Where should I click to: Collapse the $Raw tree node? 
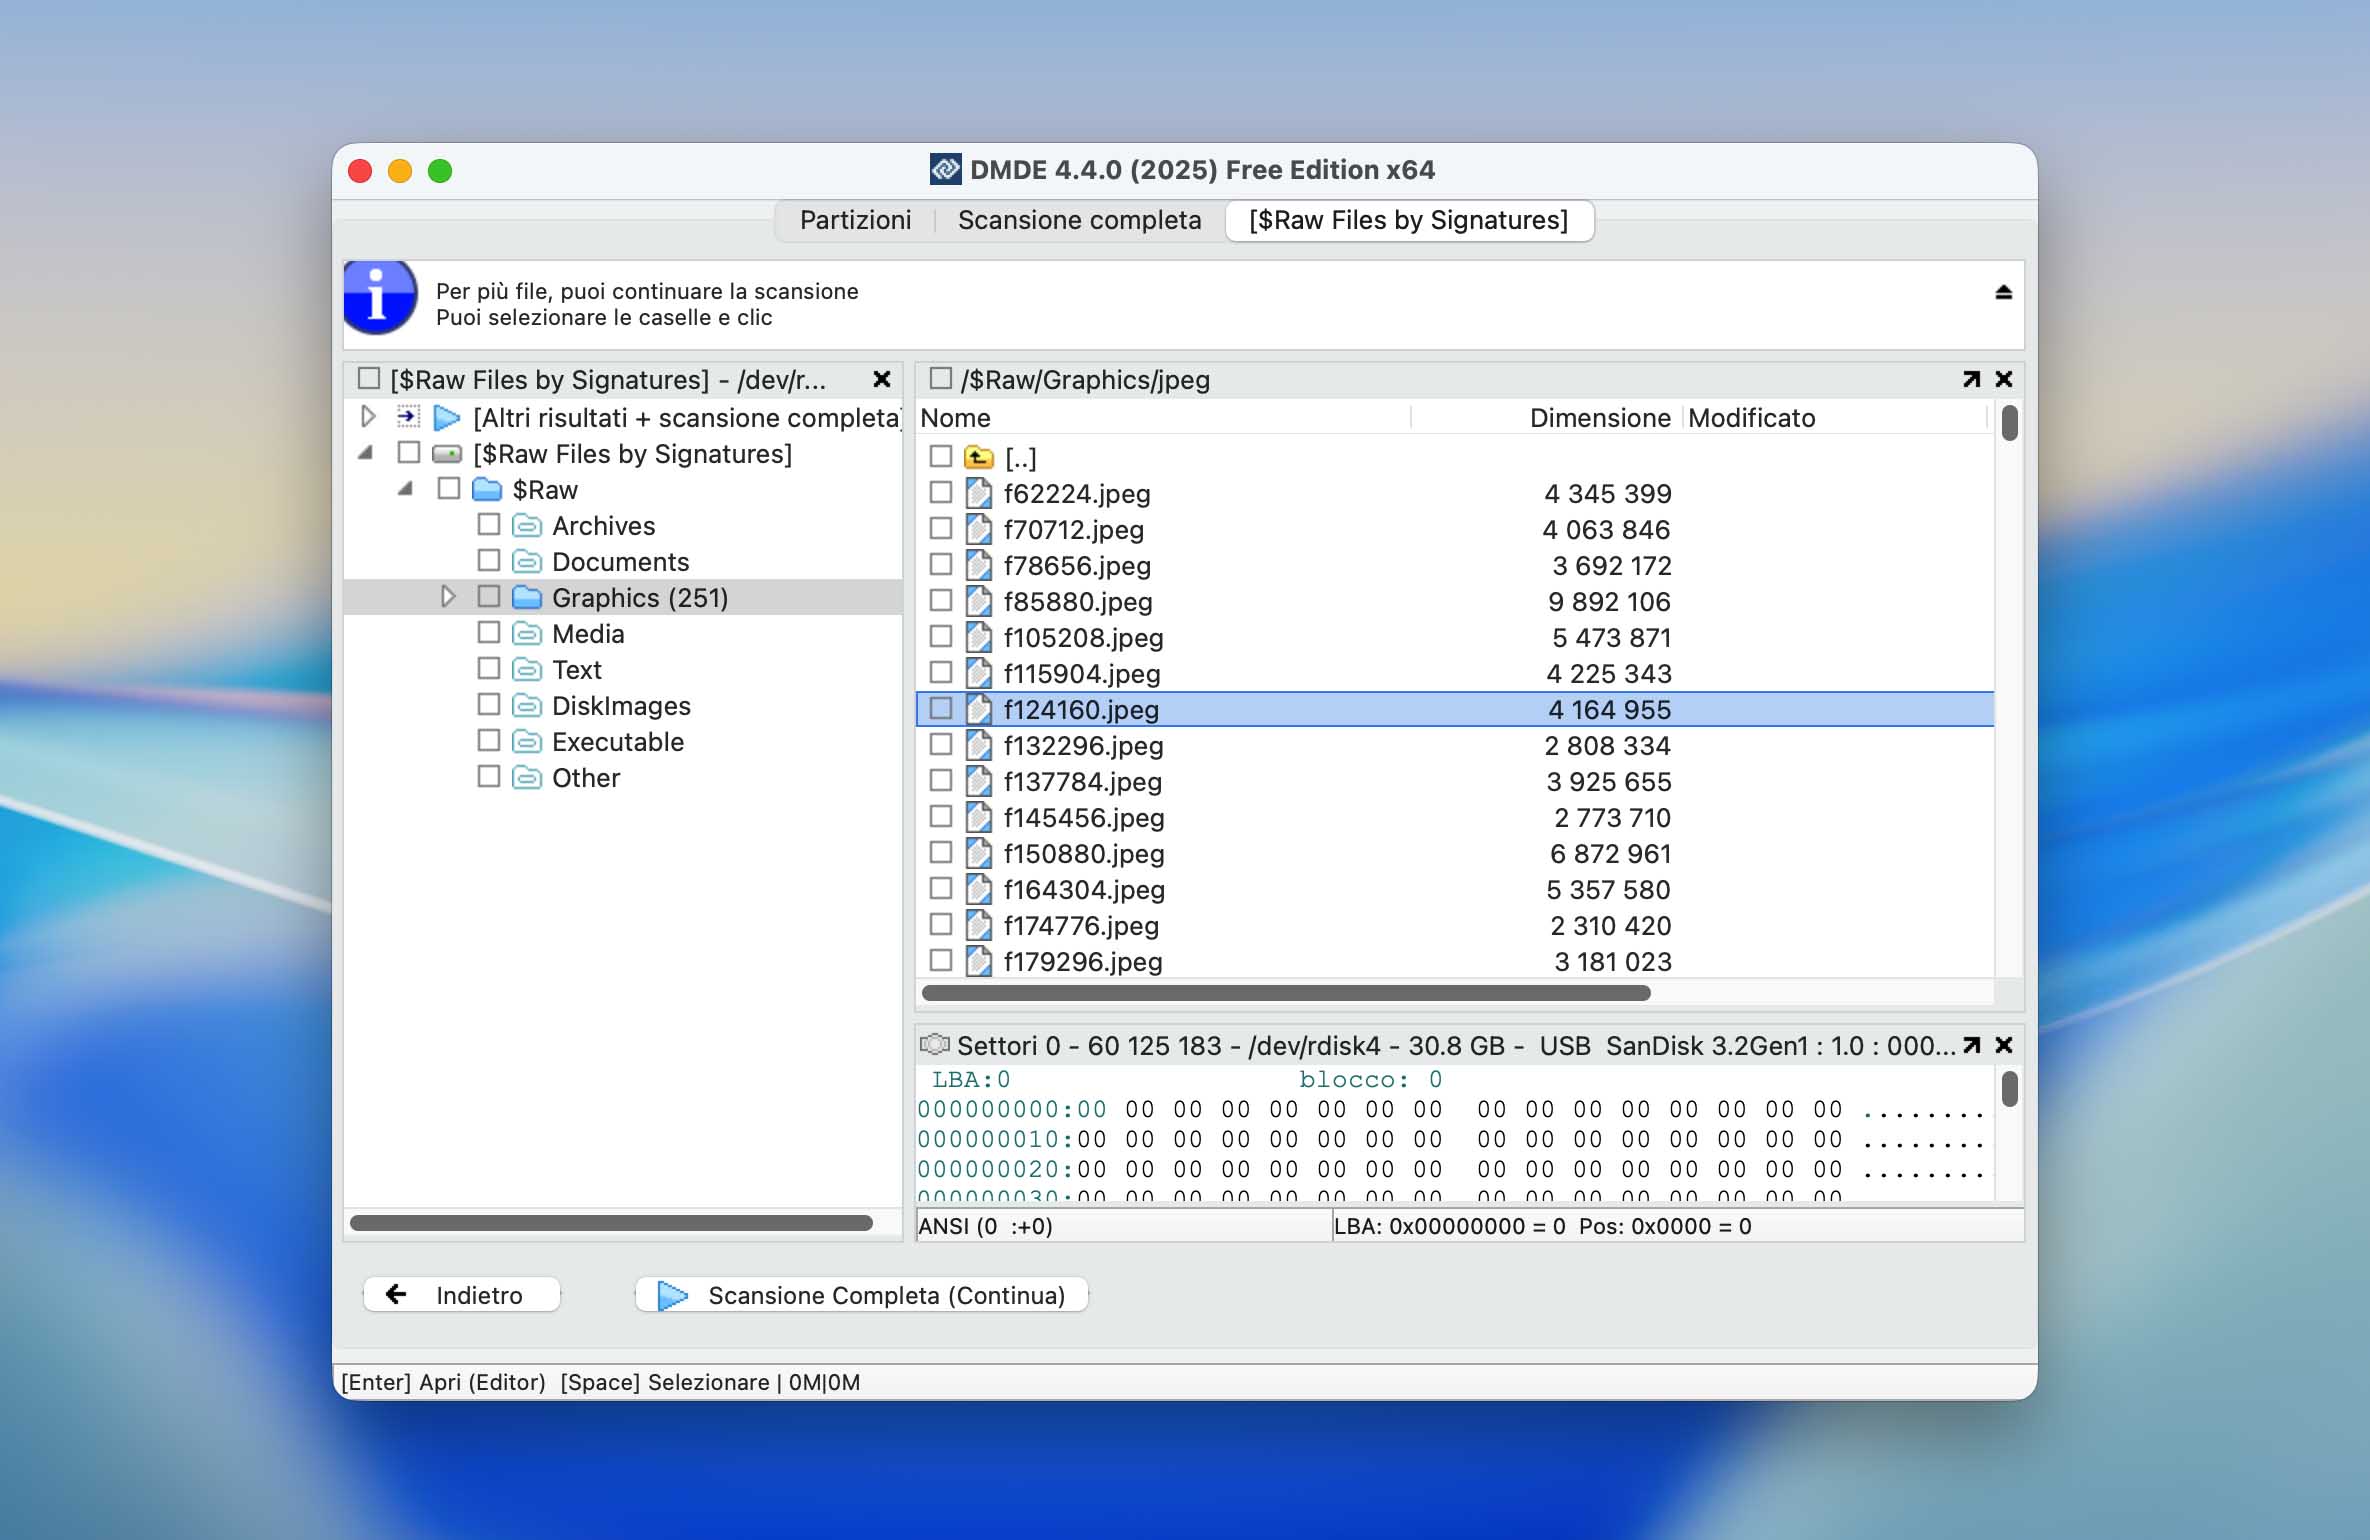(x=405, y=489)
